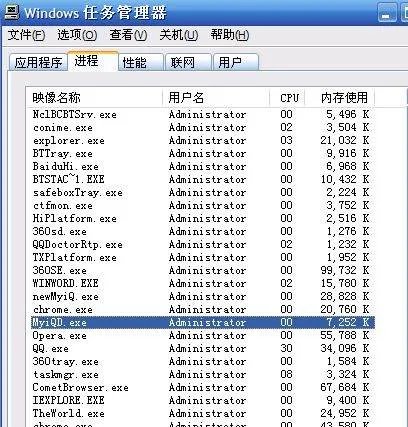Select the CometBrowser.exe process row
The height and width of the screenshot is (427, 408).
pyautogui.click(x=203, y=388)
